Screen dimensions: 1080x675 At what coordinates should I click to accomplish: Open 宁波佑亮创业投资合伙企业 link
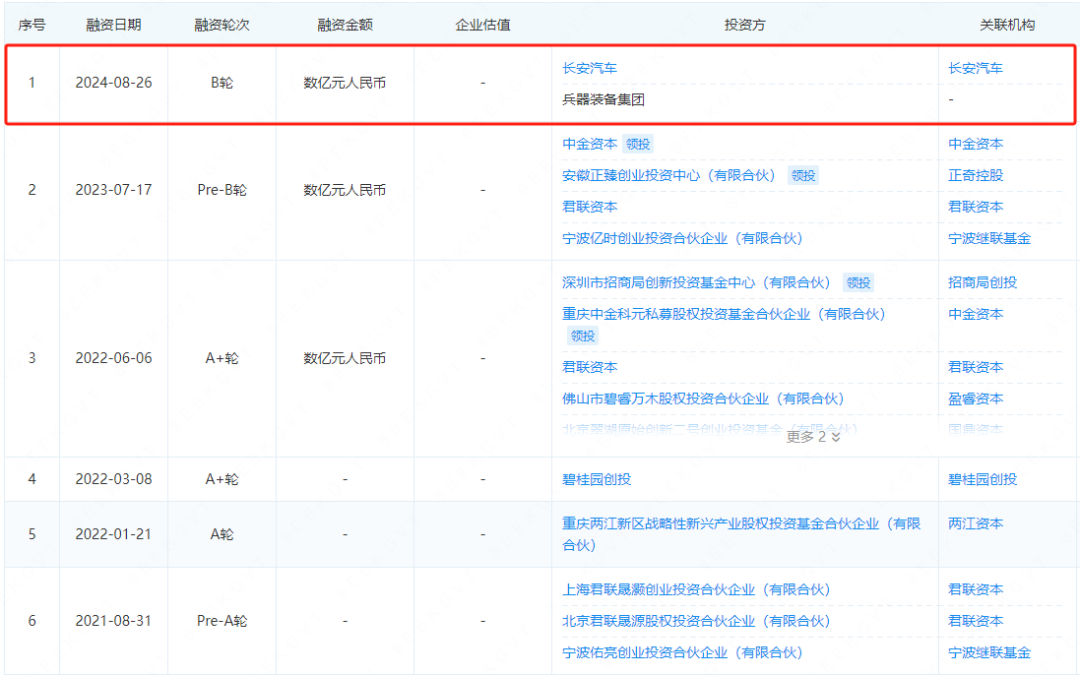(x=683, y=653)
